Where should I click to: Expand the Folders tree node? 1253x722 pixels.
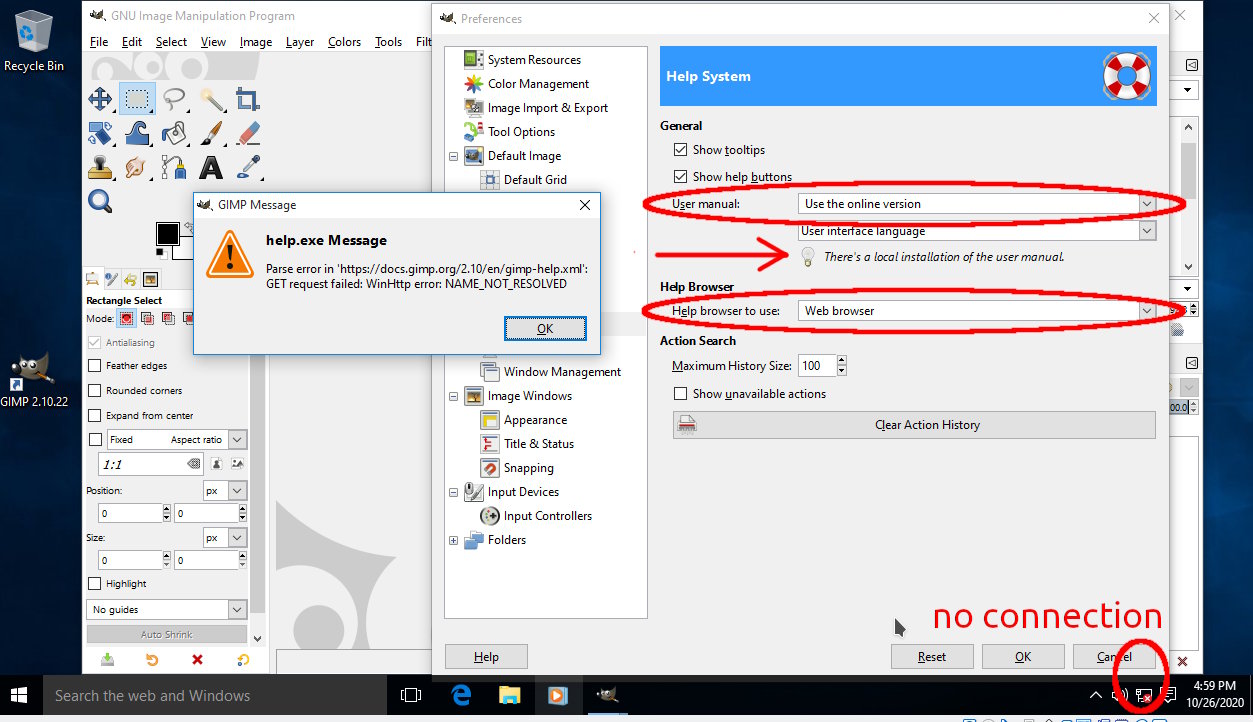click(x=454, y=541)
